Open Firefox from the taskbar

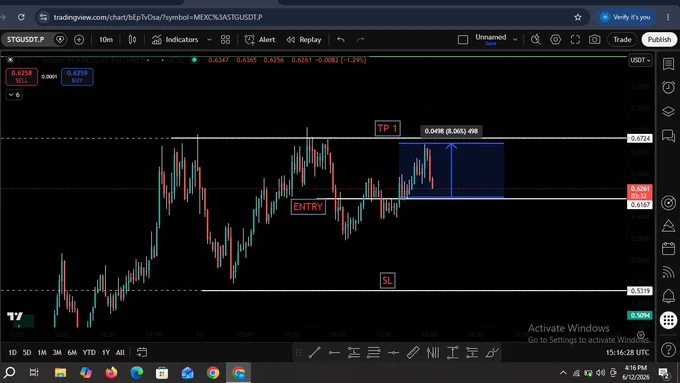coord(111,373)
